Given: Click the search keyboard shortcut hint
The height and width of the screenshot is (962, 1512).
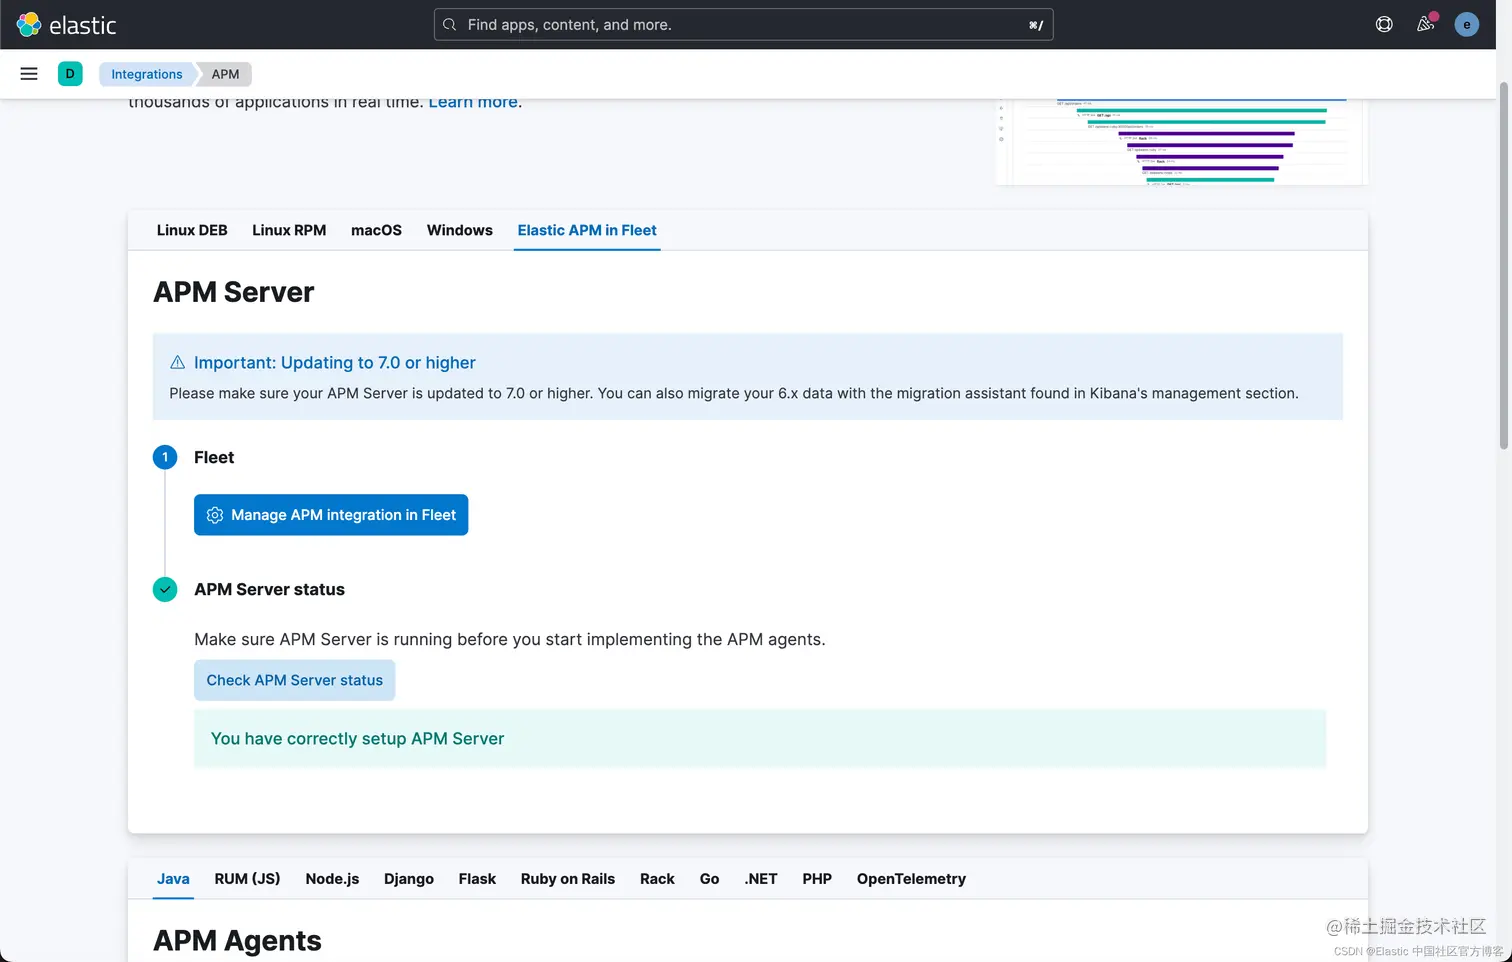Looking at the screenshot, I should click(1036, 25).
